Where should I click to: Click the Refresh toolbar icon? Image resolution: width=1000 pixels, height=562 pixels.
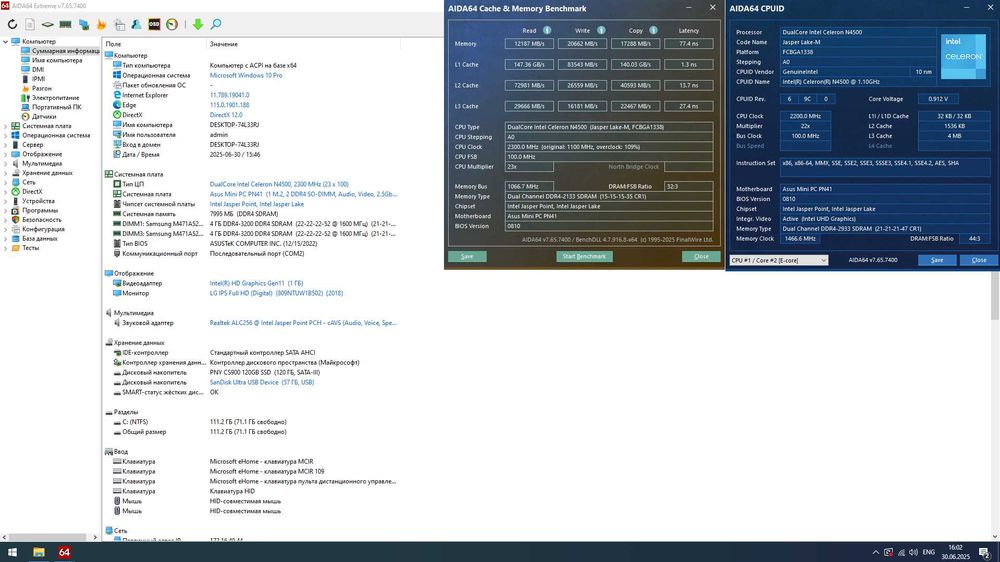[x=12, y=24]
